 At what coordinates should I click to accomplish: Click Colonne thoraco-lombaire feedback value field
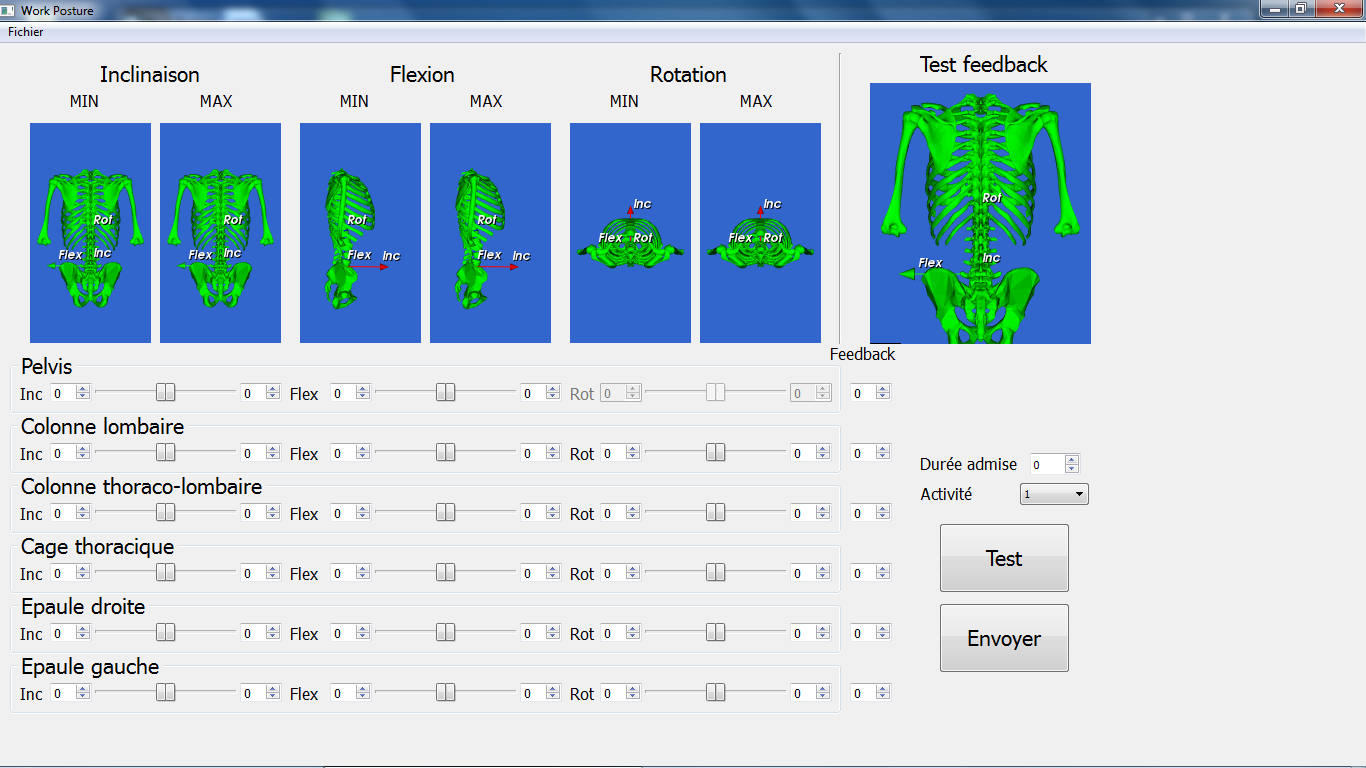click(862, 513)
